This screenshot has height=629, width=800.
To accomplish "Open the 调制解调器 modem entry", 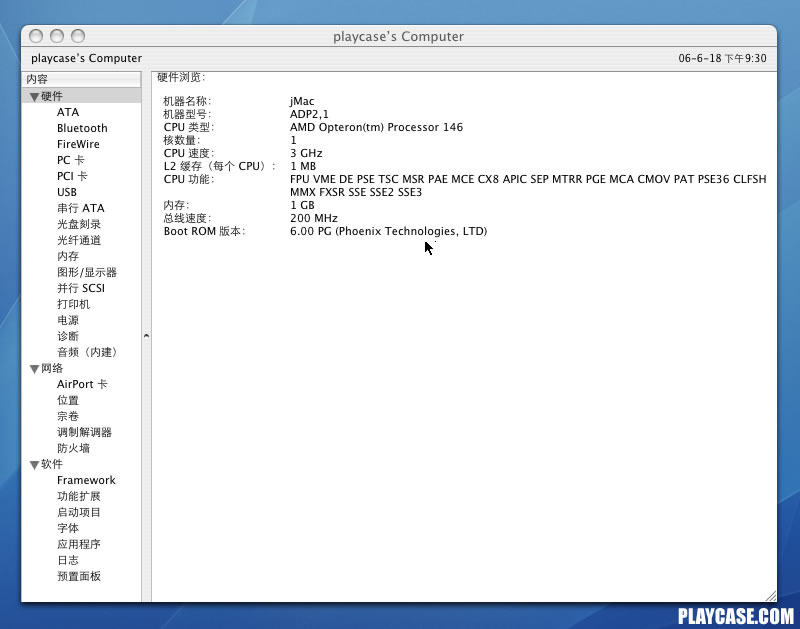I will (x=84, y=432).
